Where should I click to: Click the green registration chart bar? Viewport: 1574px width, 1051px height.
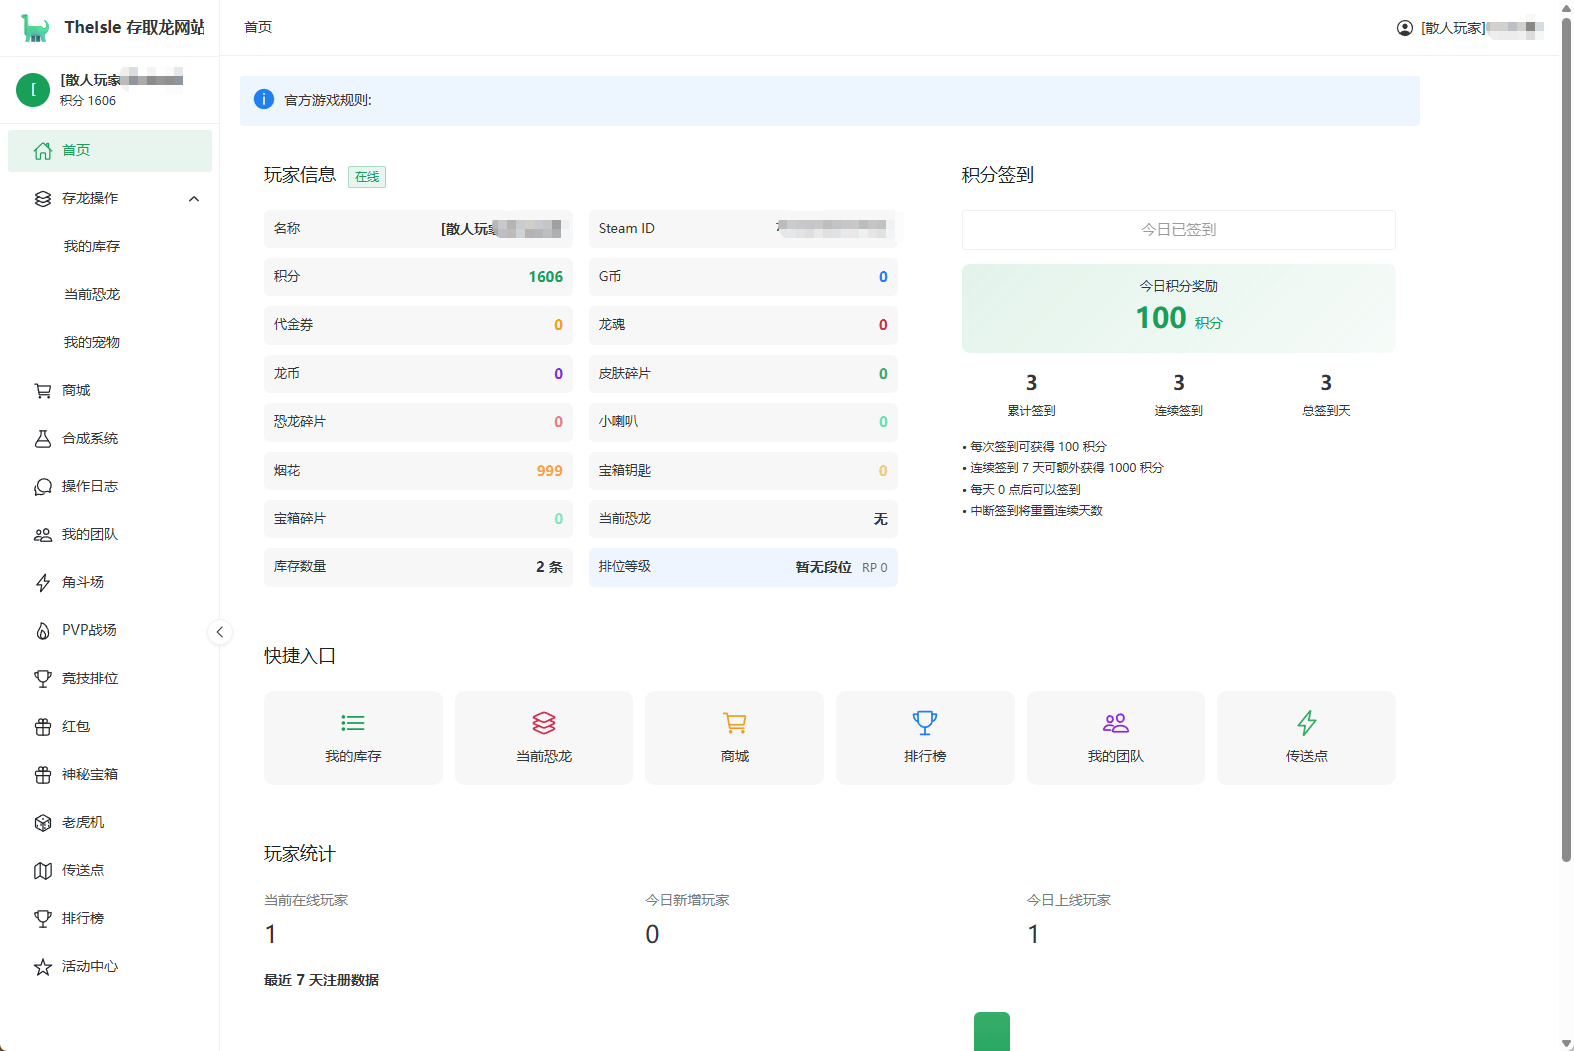(x=992, y=1031)
